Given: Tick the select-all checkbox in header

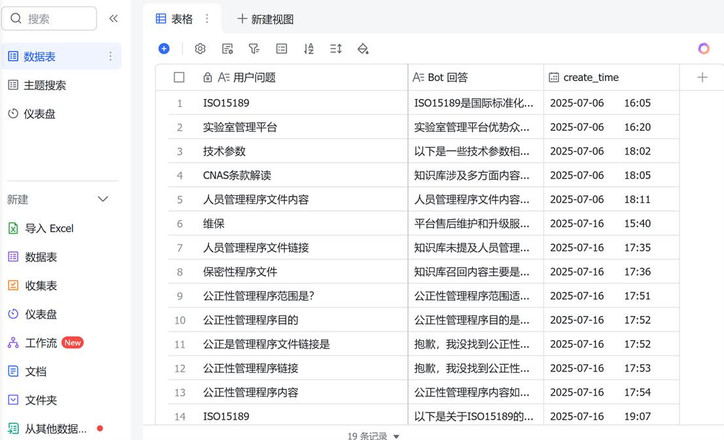Looking at the screenshot, I should coord(179,77).
